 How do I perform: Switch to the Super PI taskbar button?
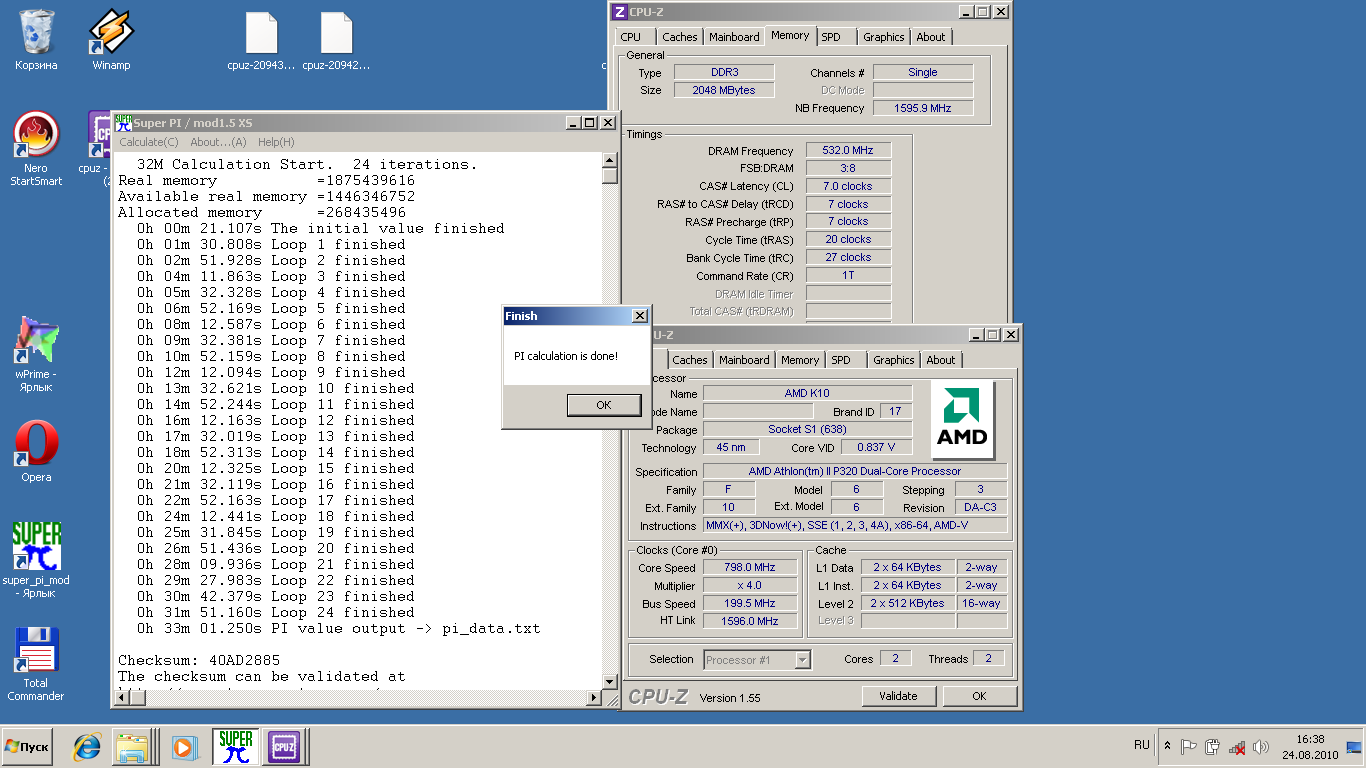tap(236, 746)
